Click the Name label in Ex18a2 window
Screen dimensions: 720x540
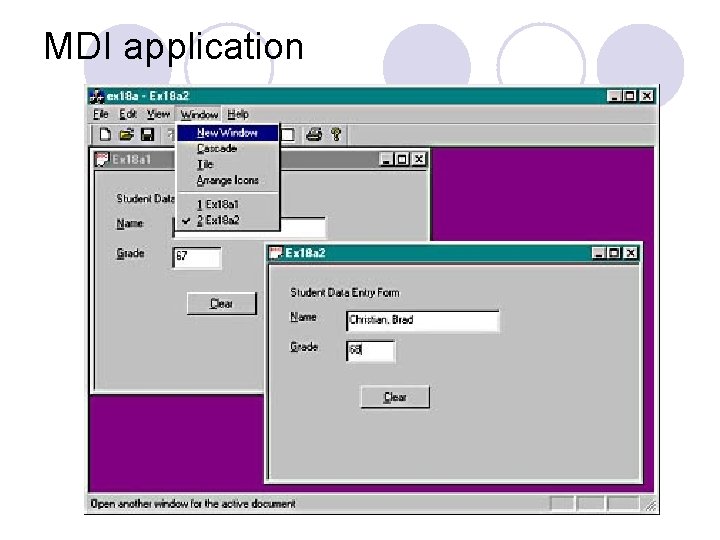pos(303,317)
